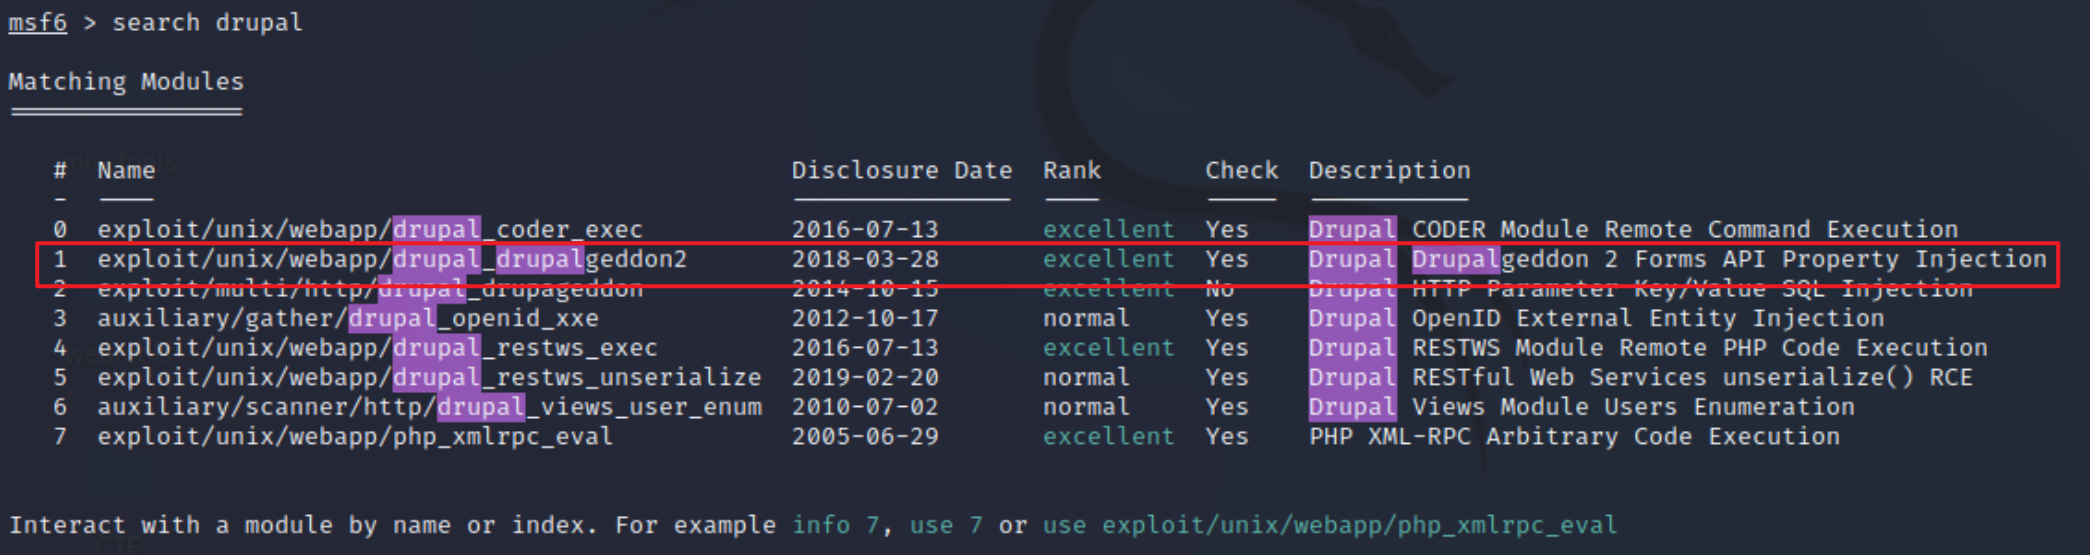
Task: Click disclosure date 2014-10-15
Action: 865,289
